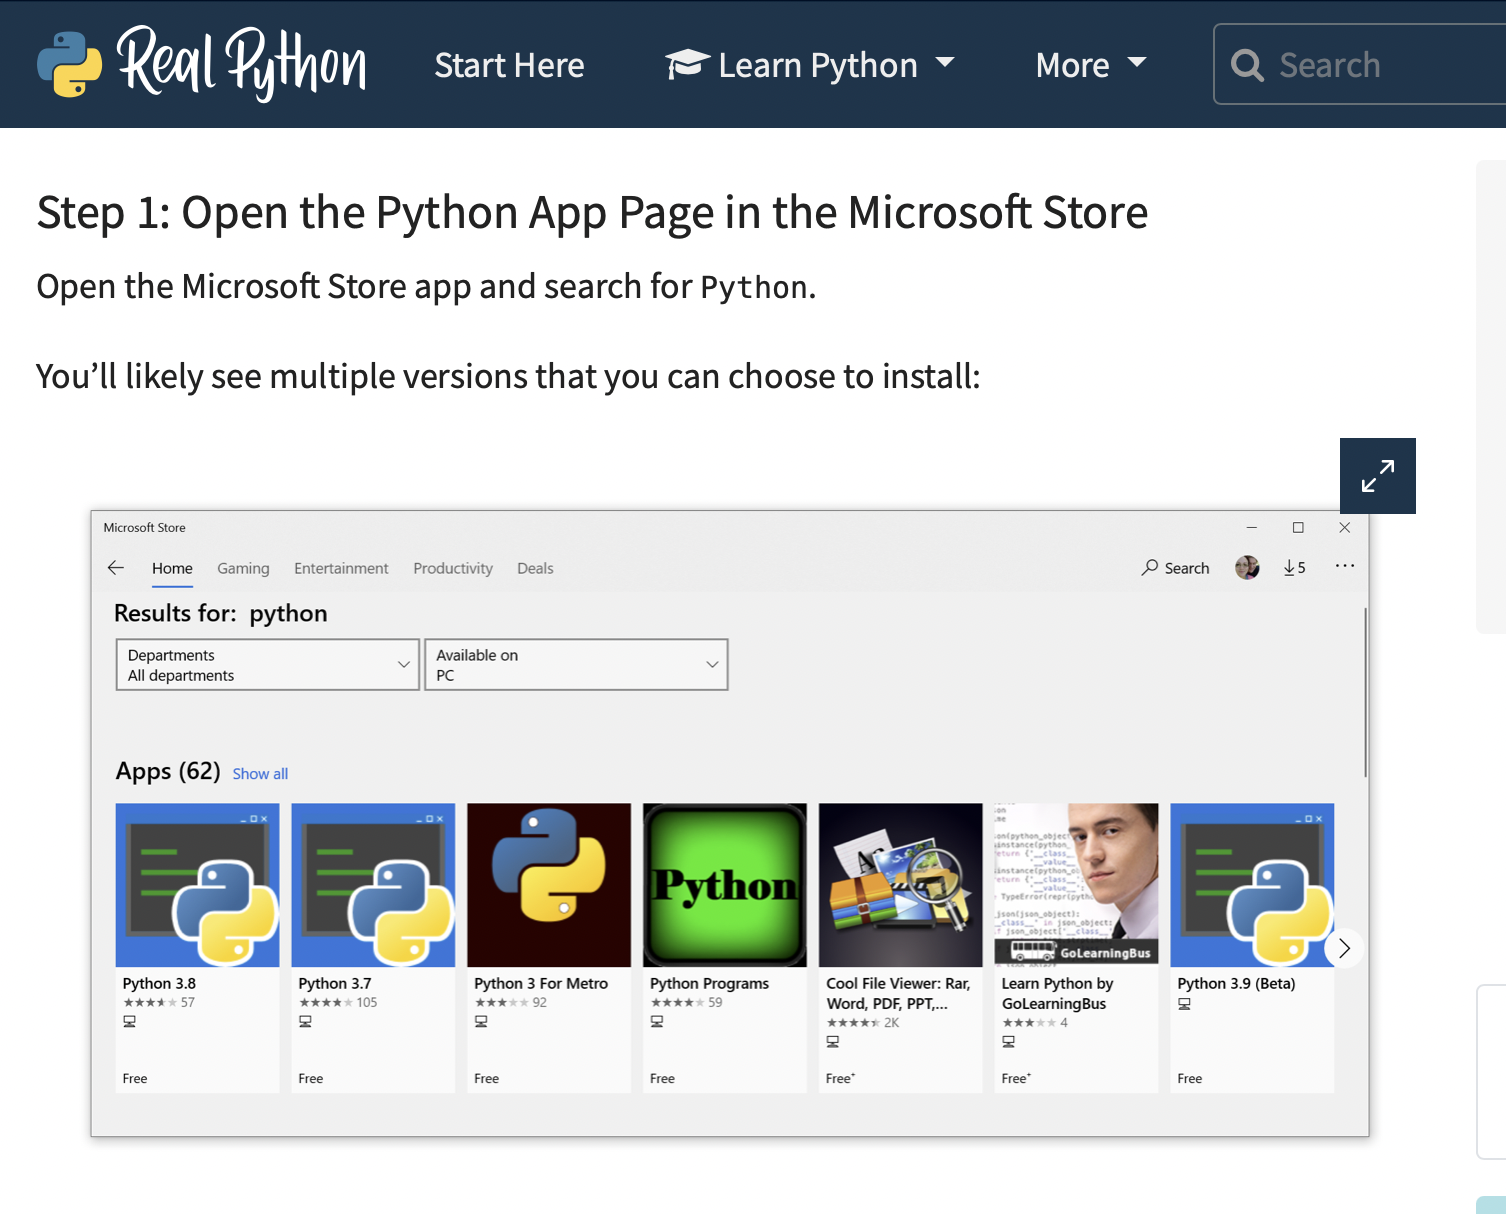The width and height of the screenshot is (1506, 1214).
Task: Click the Step 1 section heading
Action: coord(592,213)
